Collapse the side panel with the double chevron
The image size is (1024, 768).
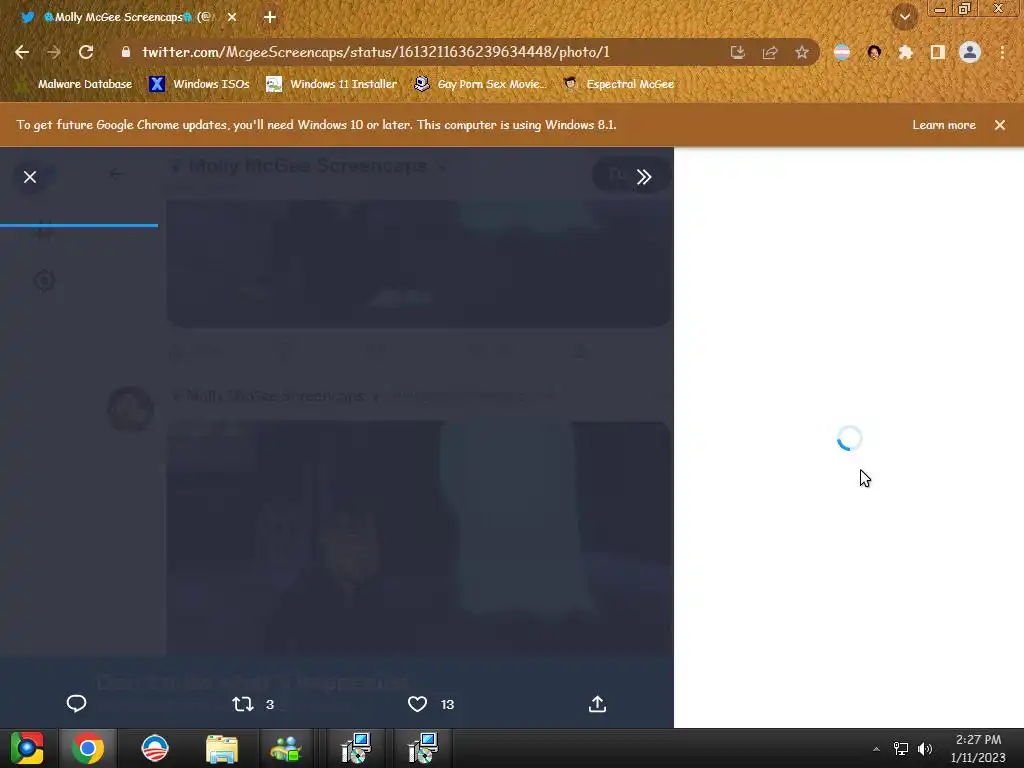pyautogui.click(x=644, y=177)
